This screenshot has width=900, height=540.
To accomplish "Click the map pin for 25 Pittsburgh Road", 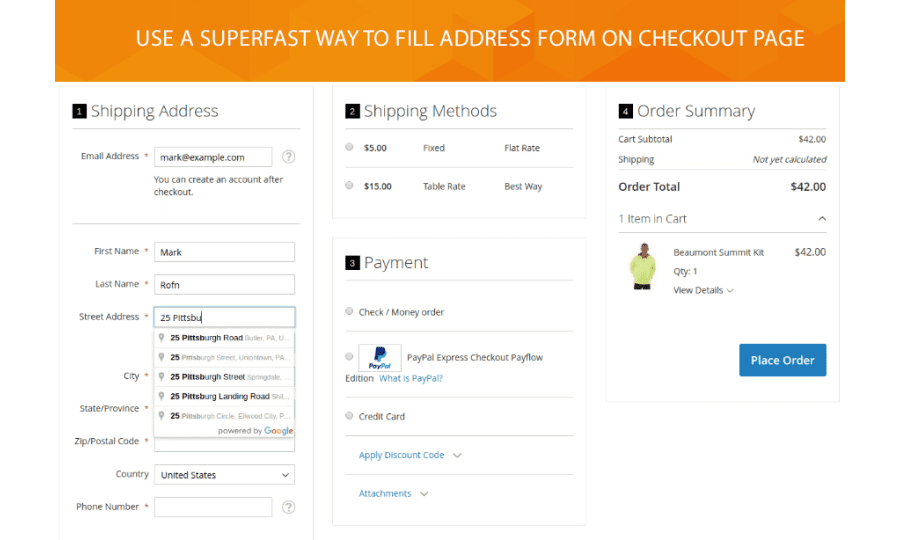I will [162, 338].
